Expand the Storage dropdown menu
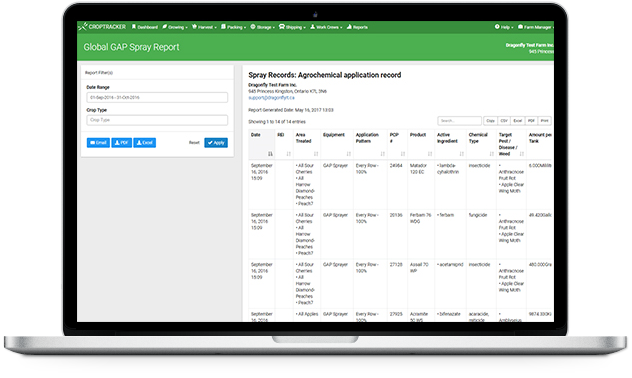 pos(262,27)
